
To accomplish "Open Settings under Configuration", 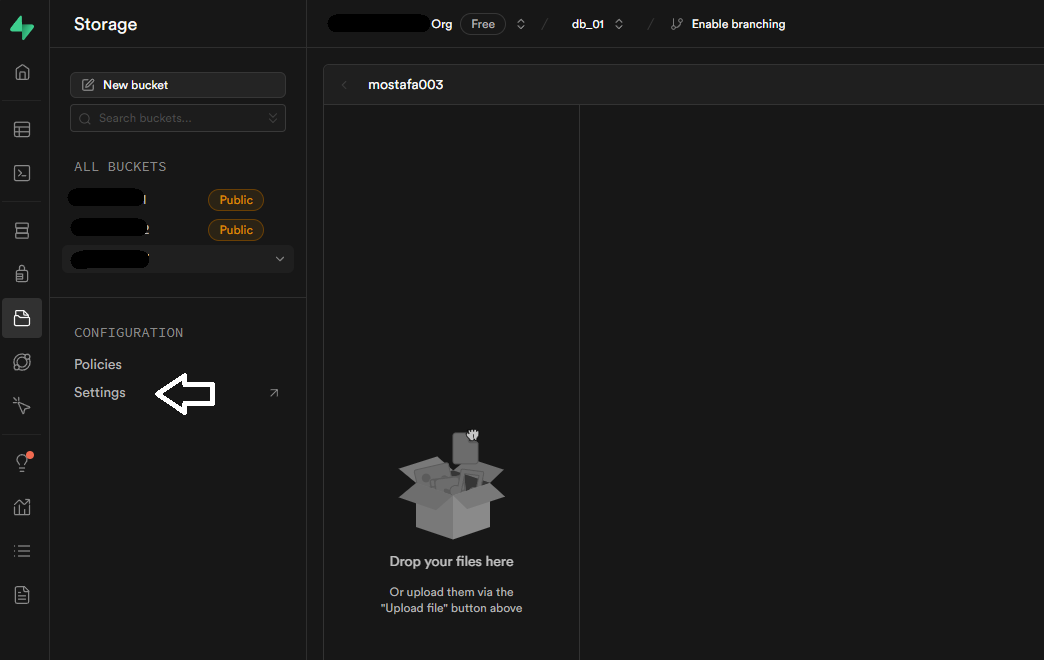I will pos(99,392).
